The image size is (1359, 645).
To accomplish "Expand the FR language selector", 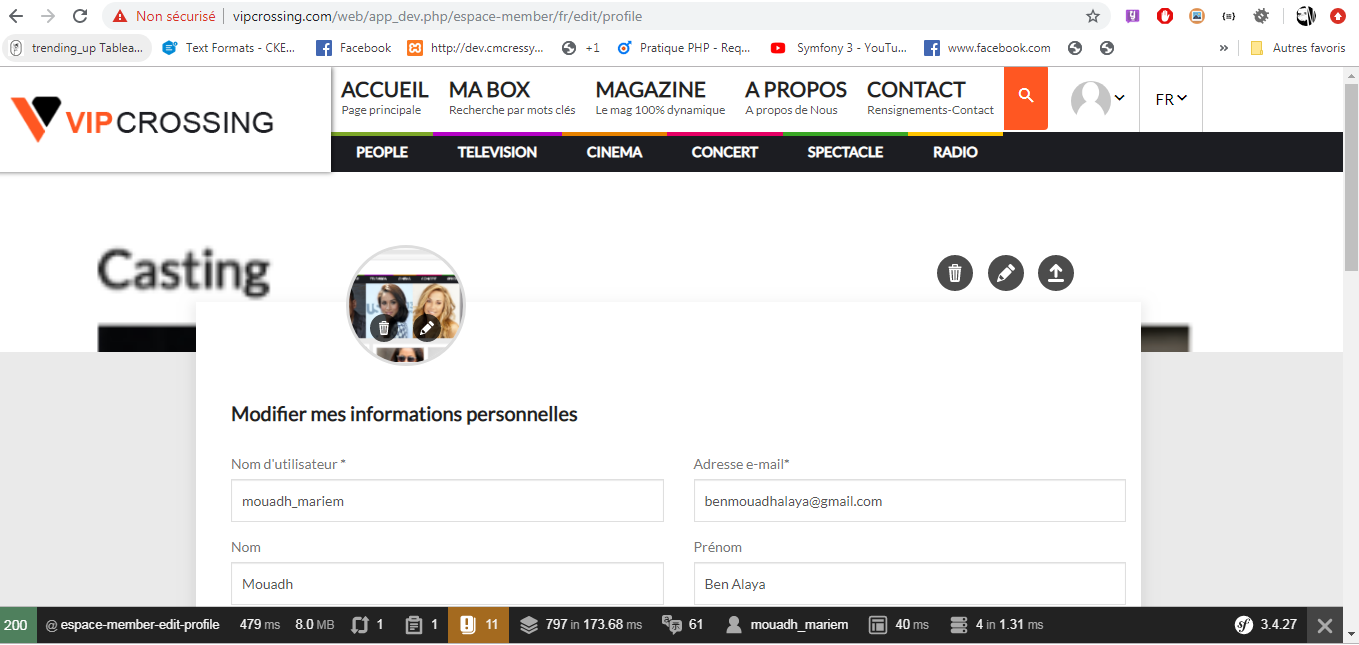I will tap(1170, 99).
